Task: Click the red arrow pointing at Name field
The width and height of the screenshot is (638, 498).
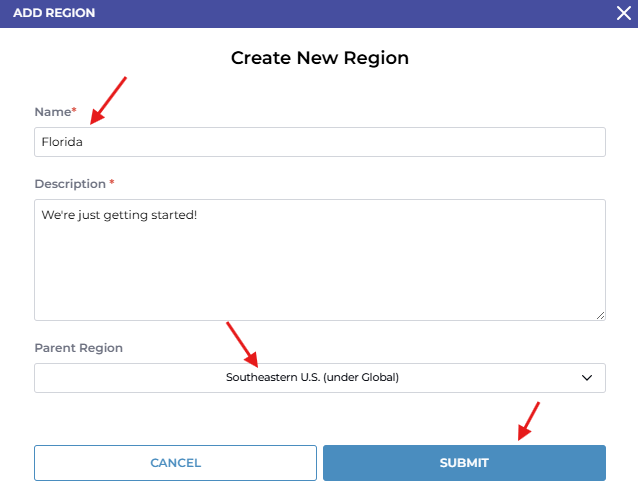Action: [109, 99]
